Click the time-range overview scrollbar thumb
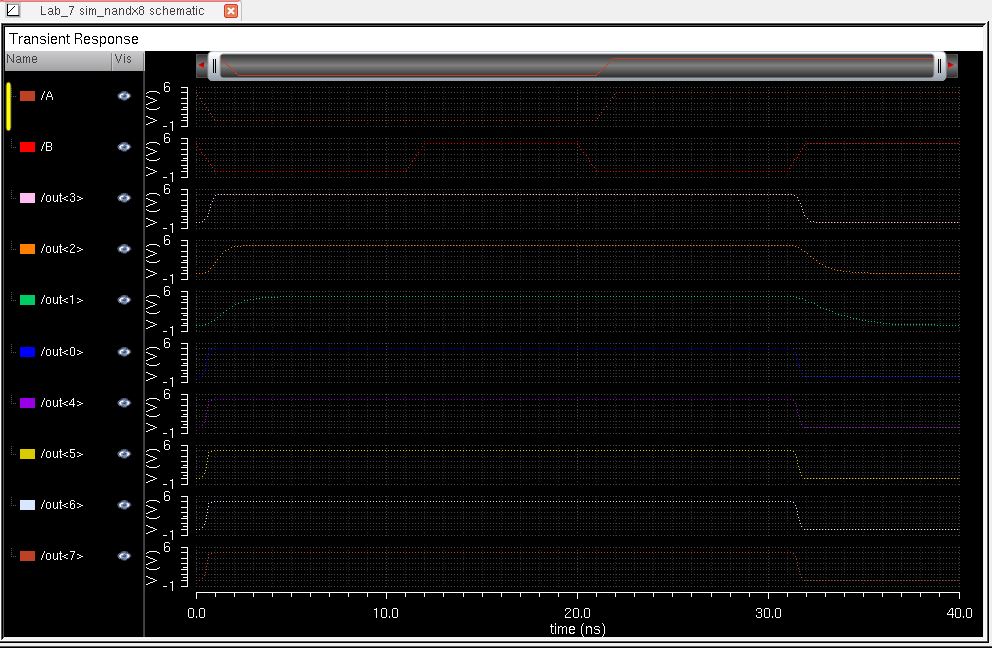This screenshot has height=648, width=992. 576,66
